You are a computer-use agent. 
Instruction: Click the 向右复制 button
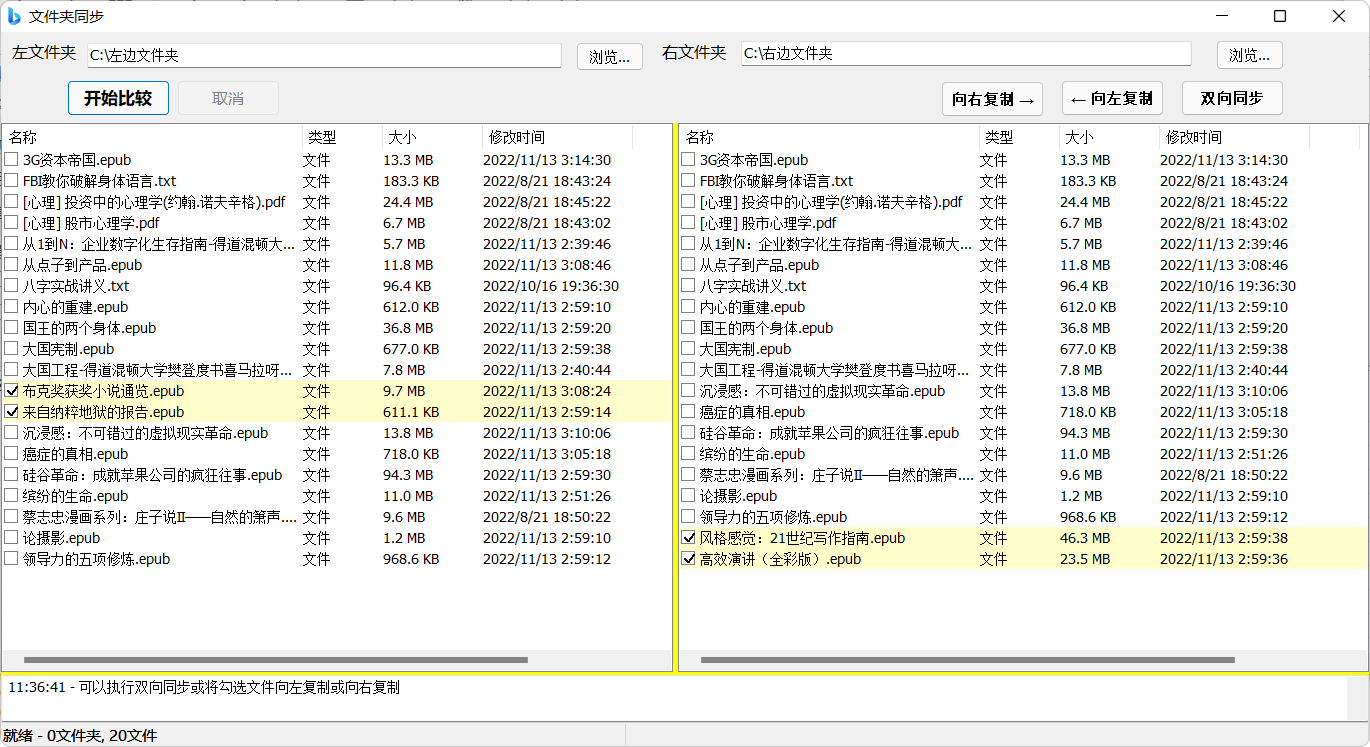992,99
